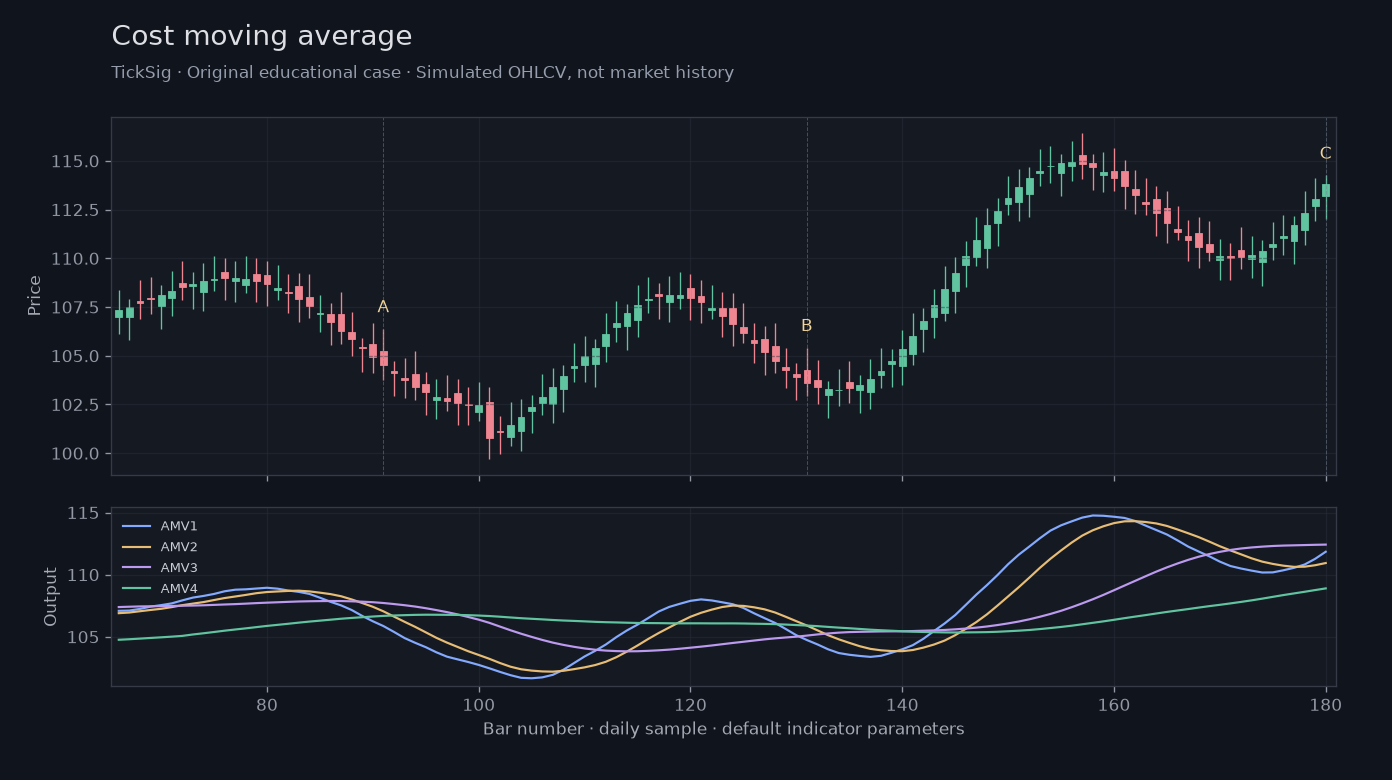The width and height of the screenshot is (1392, 780).
Task: Select the AMV4 legend label
Action: [x=179, y=589]
